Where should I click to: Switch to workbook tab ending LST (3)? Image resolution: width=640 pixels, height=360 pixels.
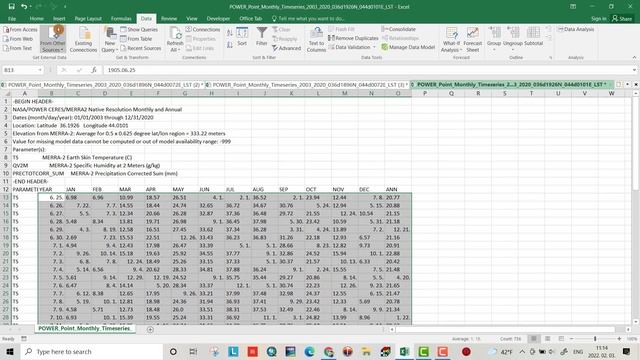click(x=307, y=84)
